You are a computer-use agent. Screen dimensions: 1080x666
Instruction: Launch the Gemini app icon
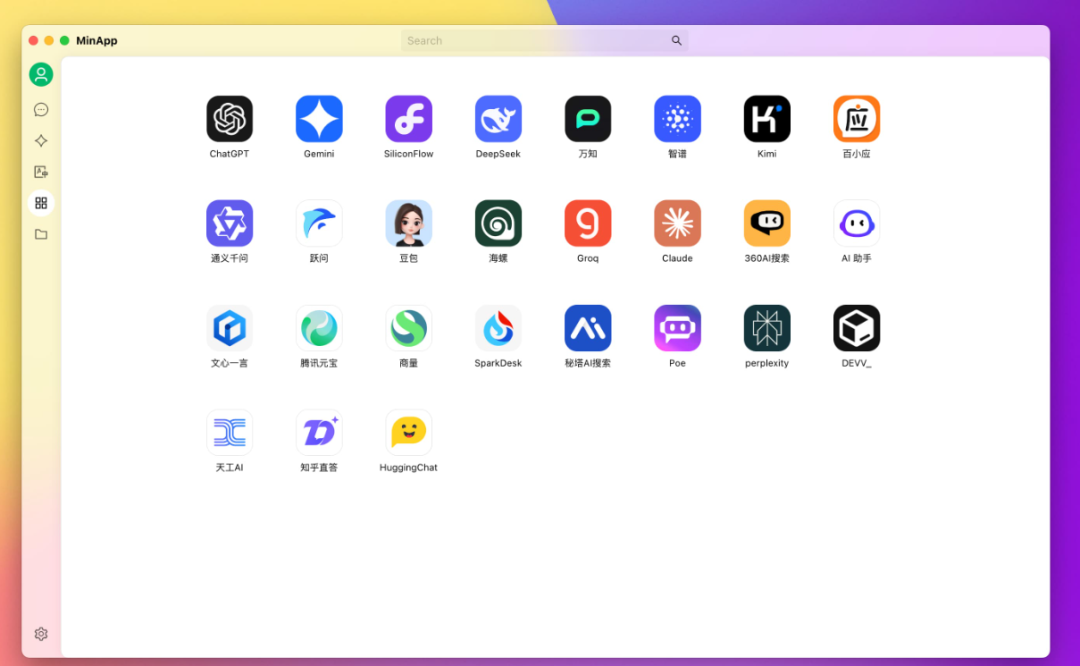click(319, 119)
